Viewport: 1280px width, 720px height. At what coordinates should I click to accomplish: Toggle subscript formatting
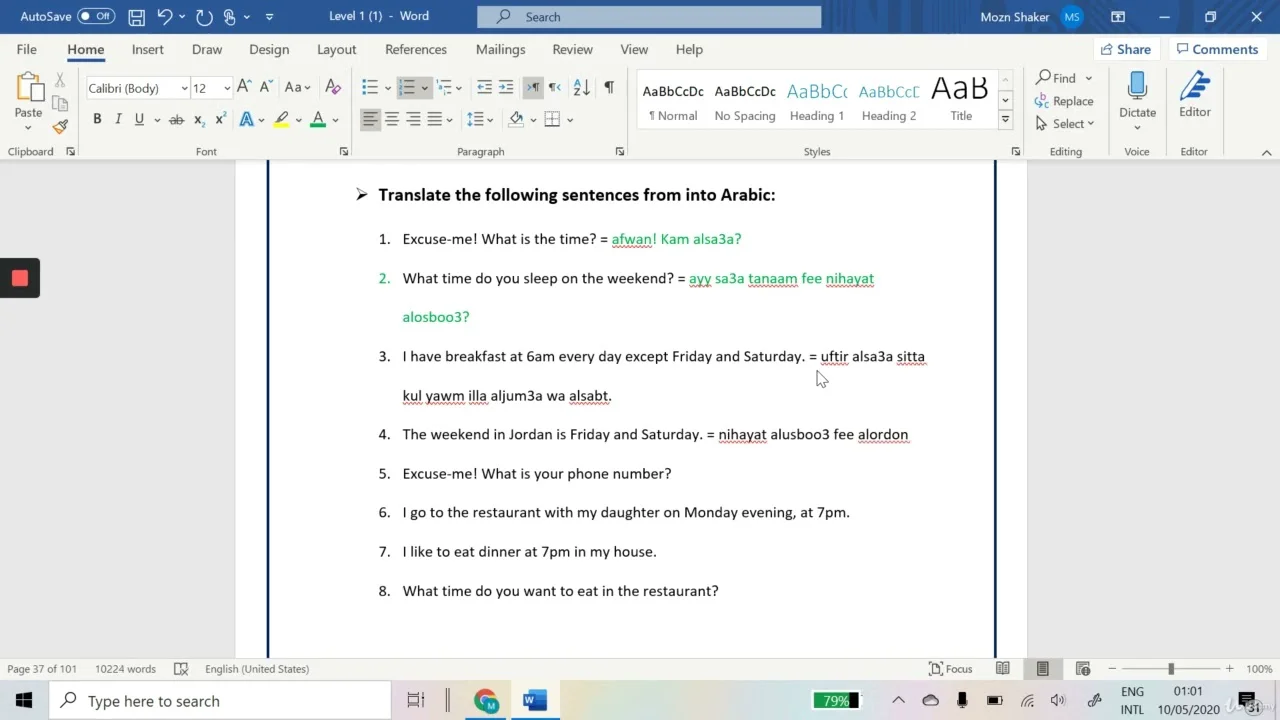pos(199,119)
